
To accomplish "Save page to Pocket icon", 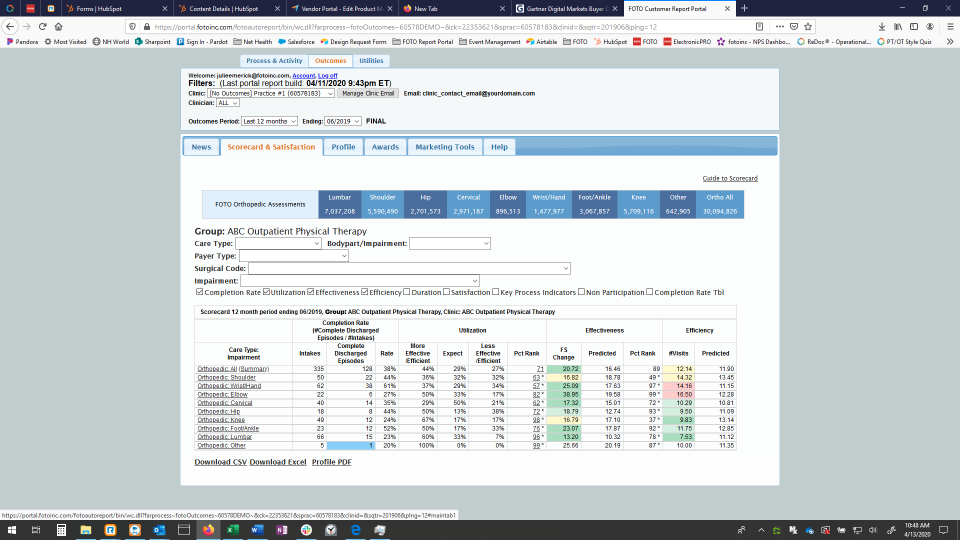I will pyautogui.click(x=794, y=26).
